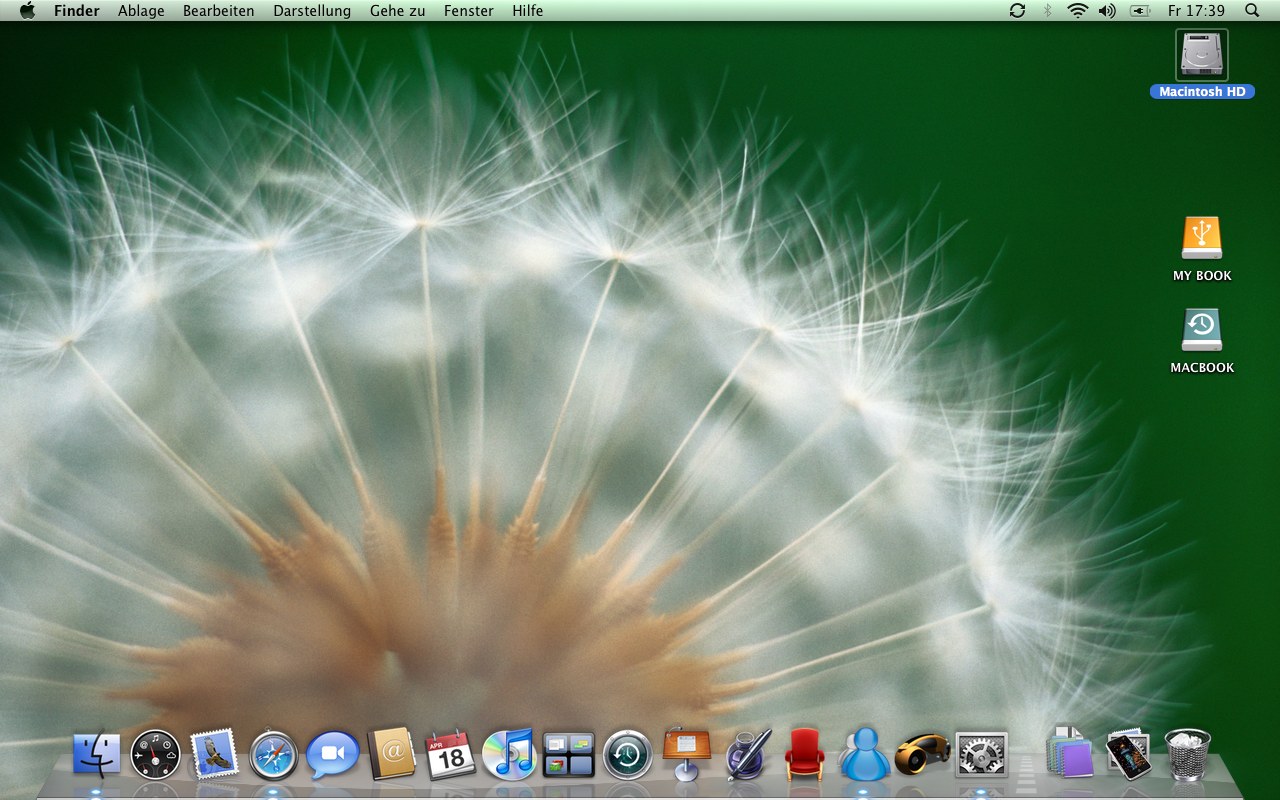
Task: Launch Safari from the Dock
Action: click(274, 755)
